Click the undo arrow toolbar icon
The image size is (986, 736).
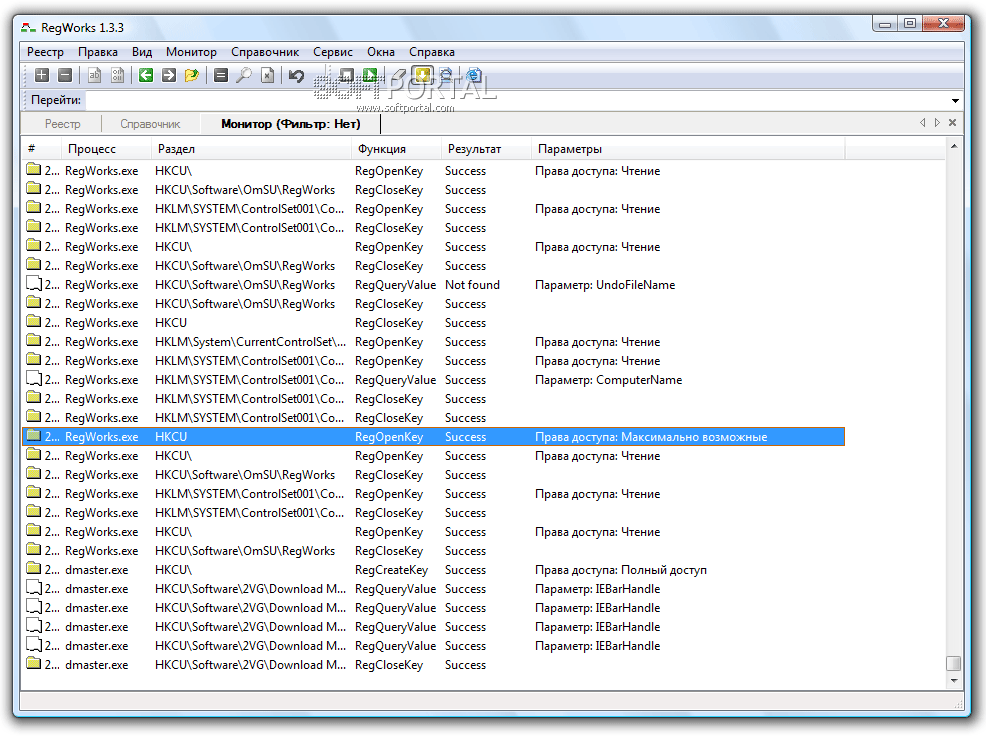pos(296,75)
